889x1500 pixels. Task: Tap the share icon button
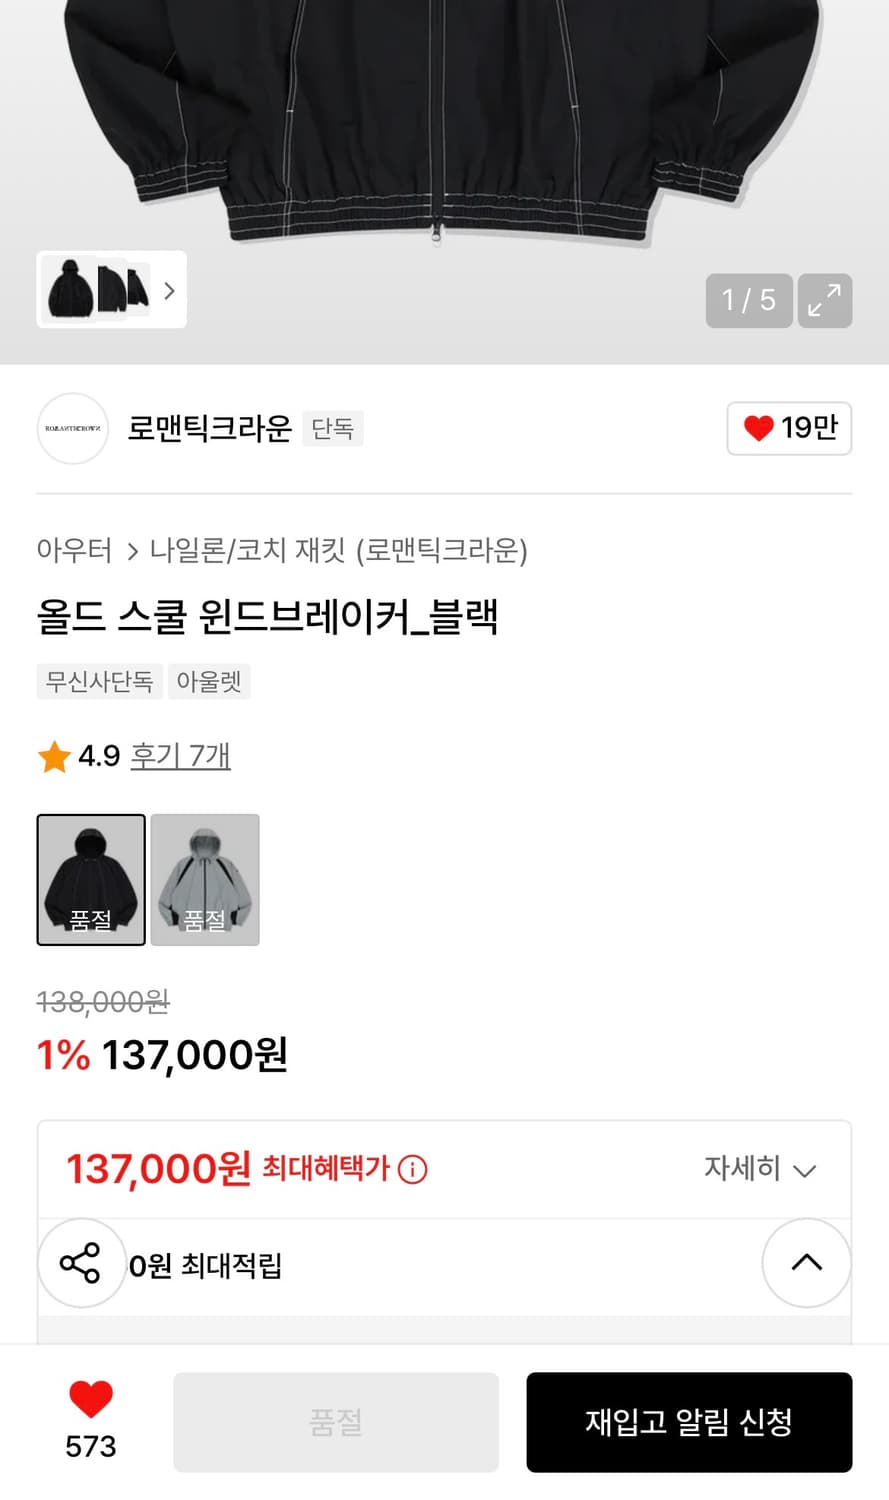81,1263
